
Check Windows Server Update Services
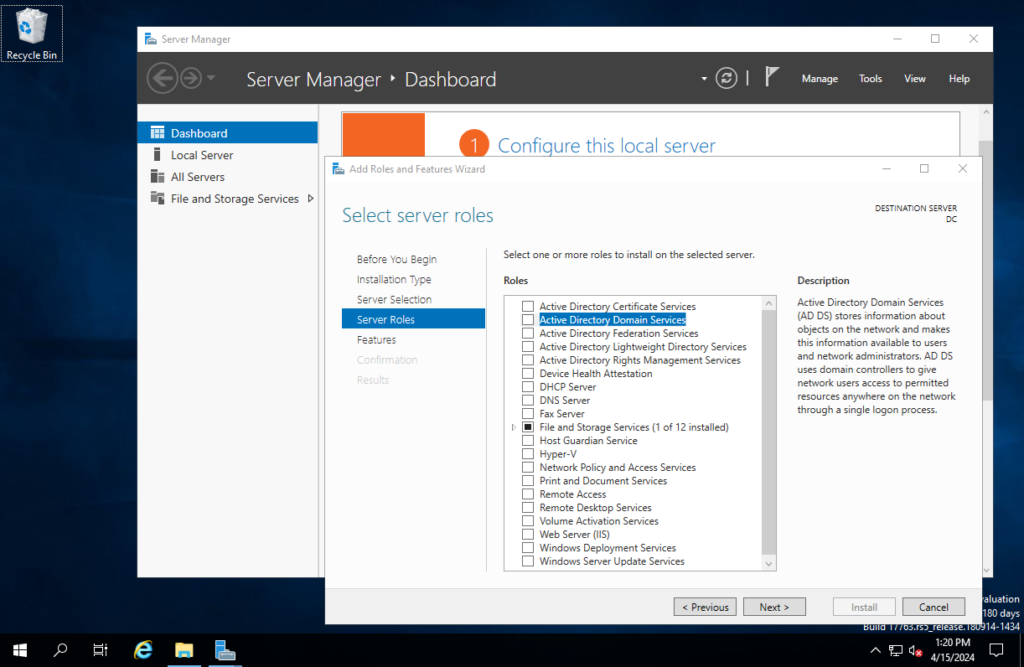(x=528, y=561)
